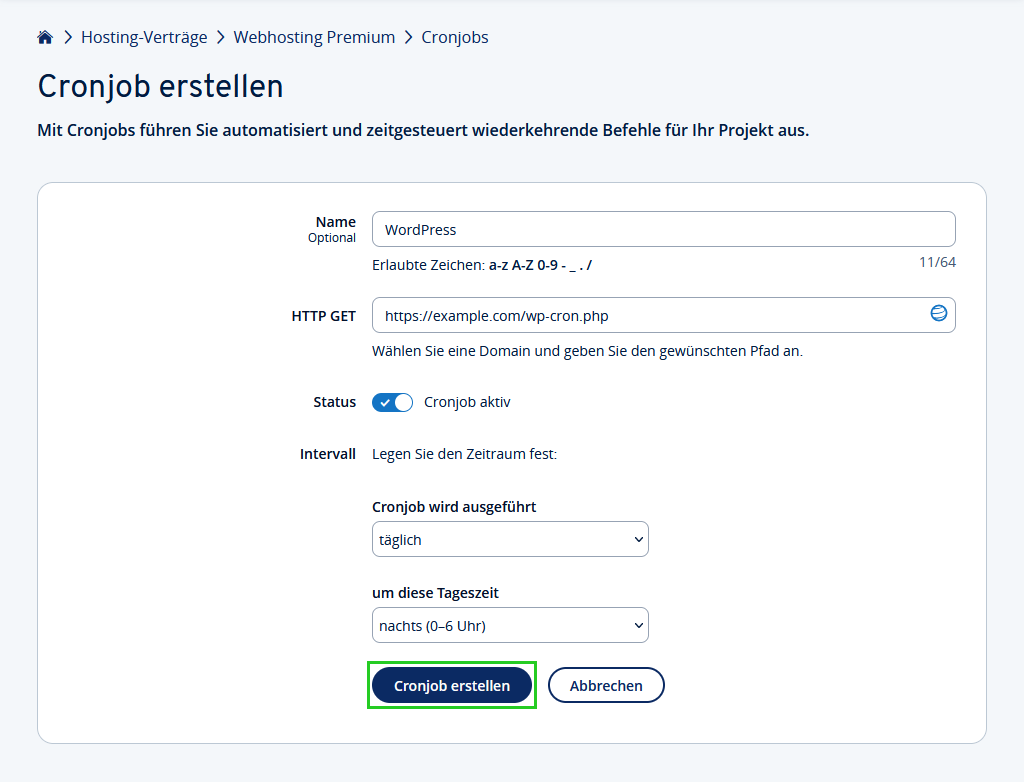
Task: Click into the HTTP GET URL field
Action: coord(650,315)
